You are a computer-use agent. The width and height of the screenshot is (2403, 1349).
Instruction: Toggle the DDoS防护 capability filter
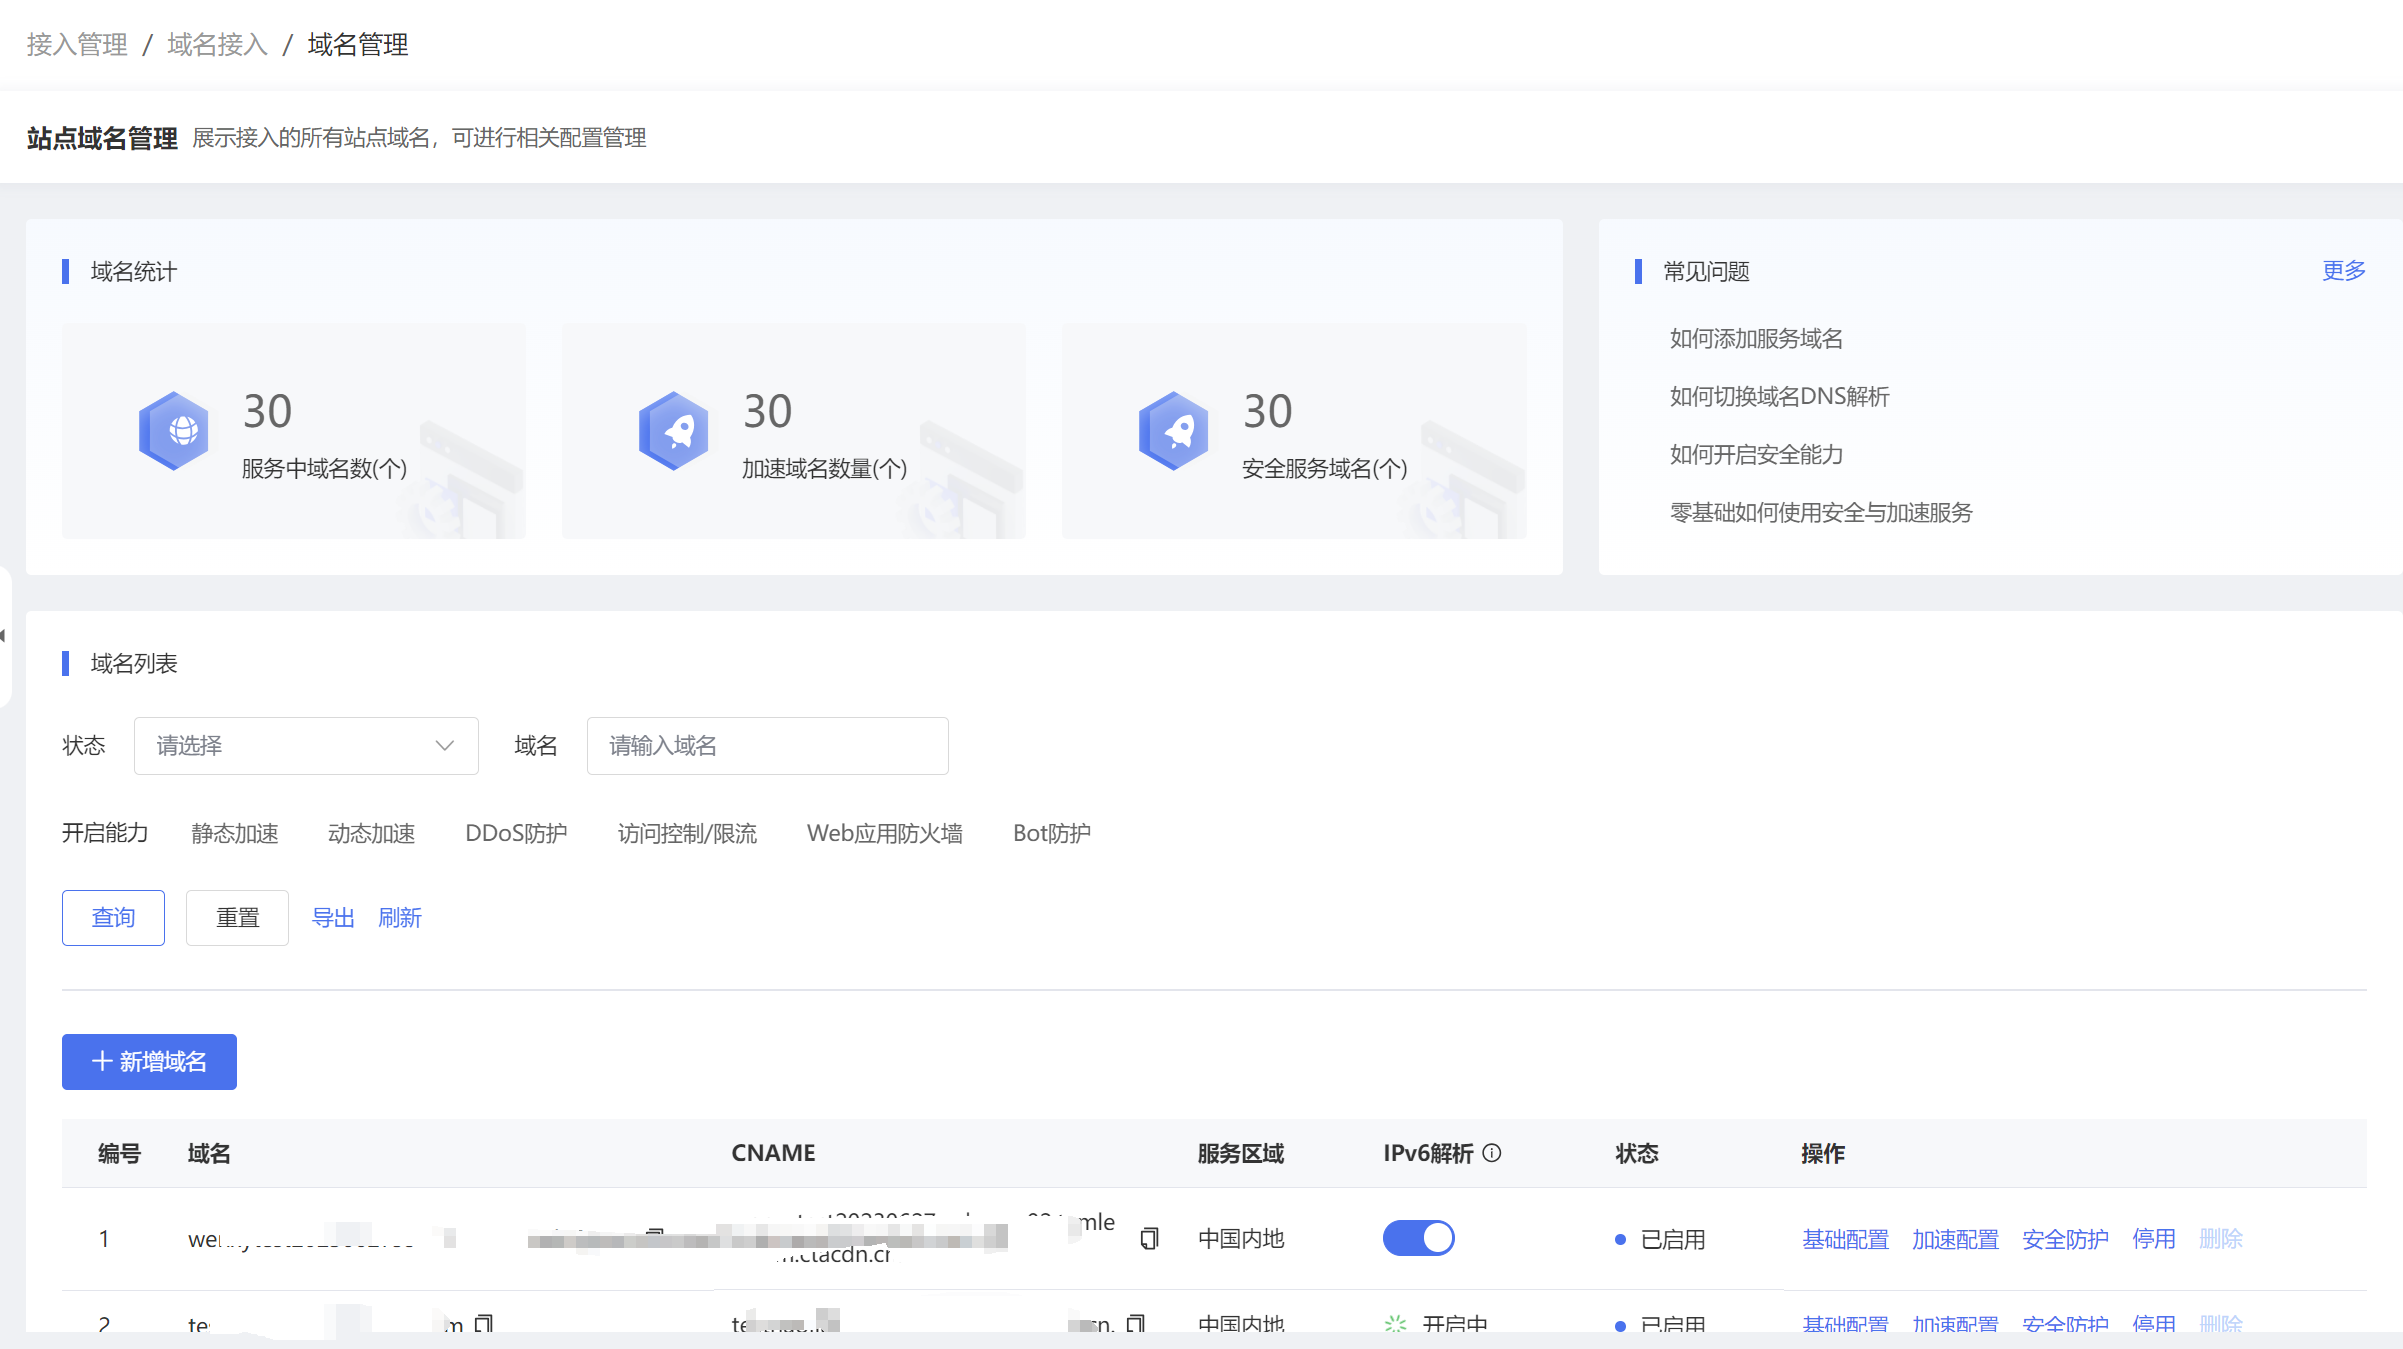pos(516,833)
